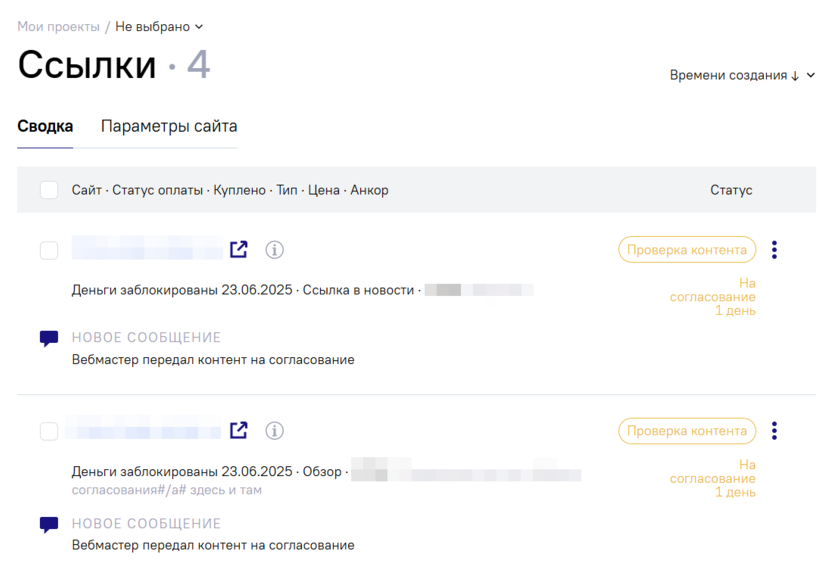This screenshot has height=579, width=832.
Task: Click the message bubble icon beside 'НОВОЕ СООБЩЕНИЕ'
Action: (x=48, y=337)
